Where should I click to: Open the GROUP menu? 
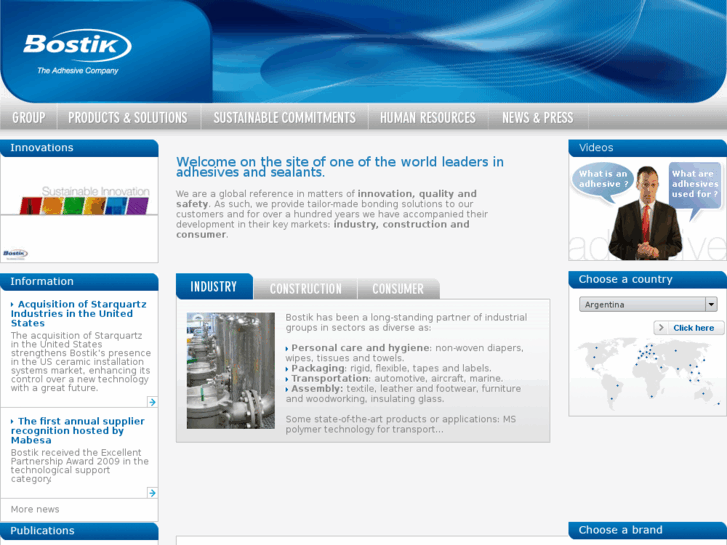[x=29, y=117]
